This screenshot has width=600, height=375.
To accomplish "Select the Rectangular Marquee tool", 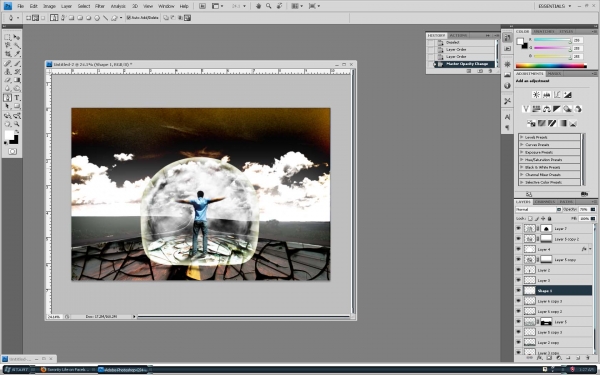I will pyautogui.click(x=7, y=38).
